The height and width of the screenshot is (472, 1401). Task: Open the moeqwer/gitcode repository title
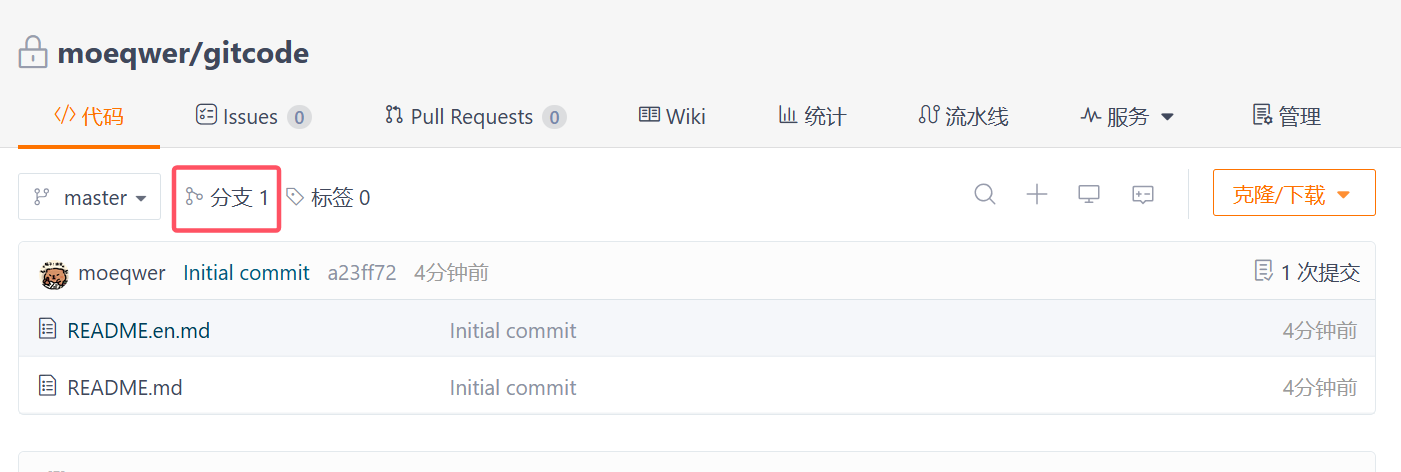click(x=183, y=53)
